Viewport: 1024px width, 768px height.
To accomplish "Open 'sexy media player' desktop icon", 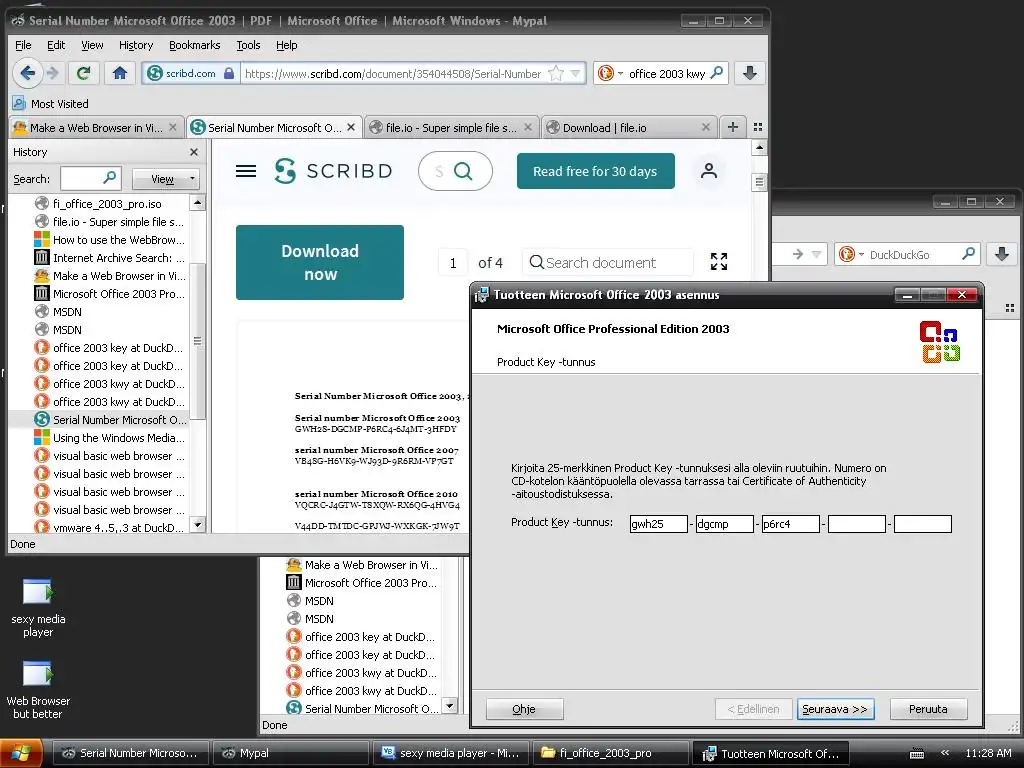I will click(38, 607).
